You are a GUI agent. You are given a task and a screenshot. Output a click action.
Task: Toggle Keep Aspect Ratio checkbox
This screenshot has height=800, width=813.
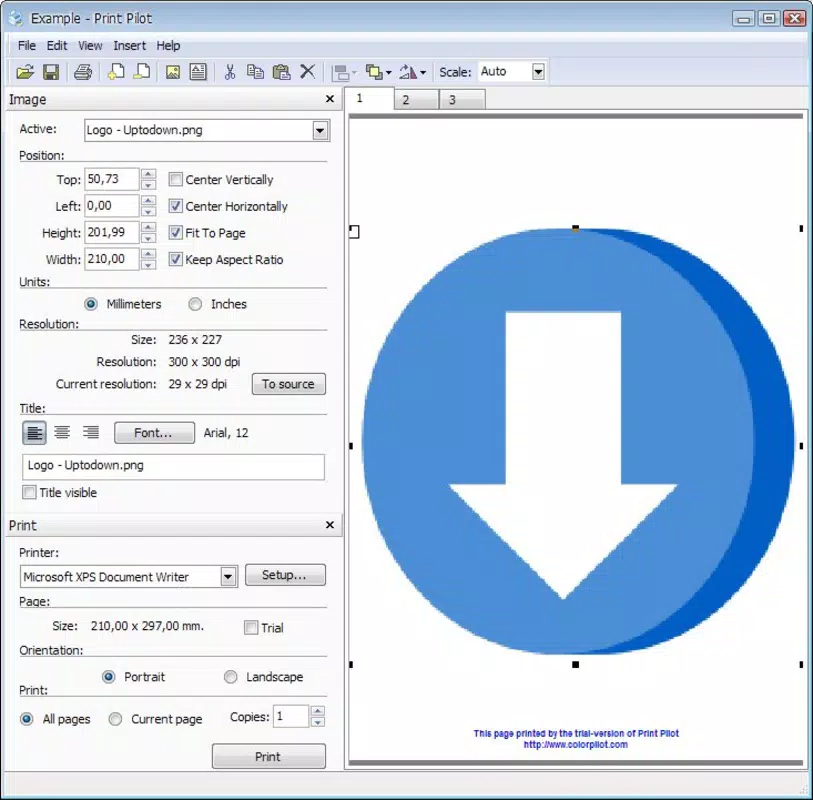click(176, 259)
